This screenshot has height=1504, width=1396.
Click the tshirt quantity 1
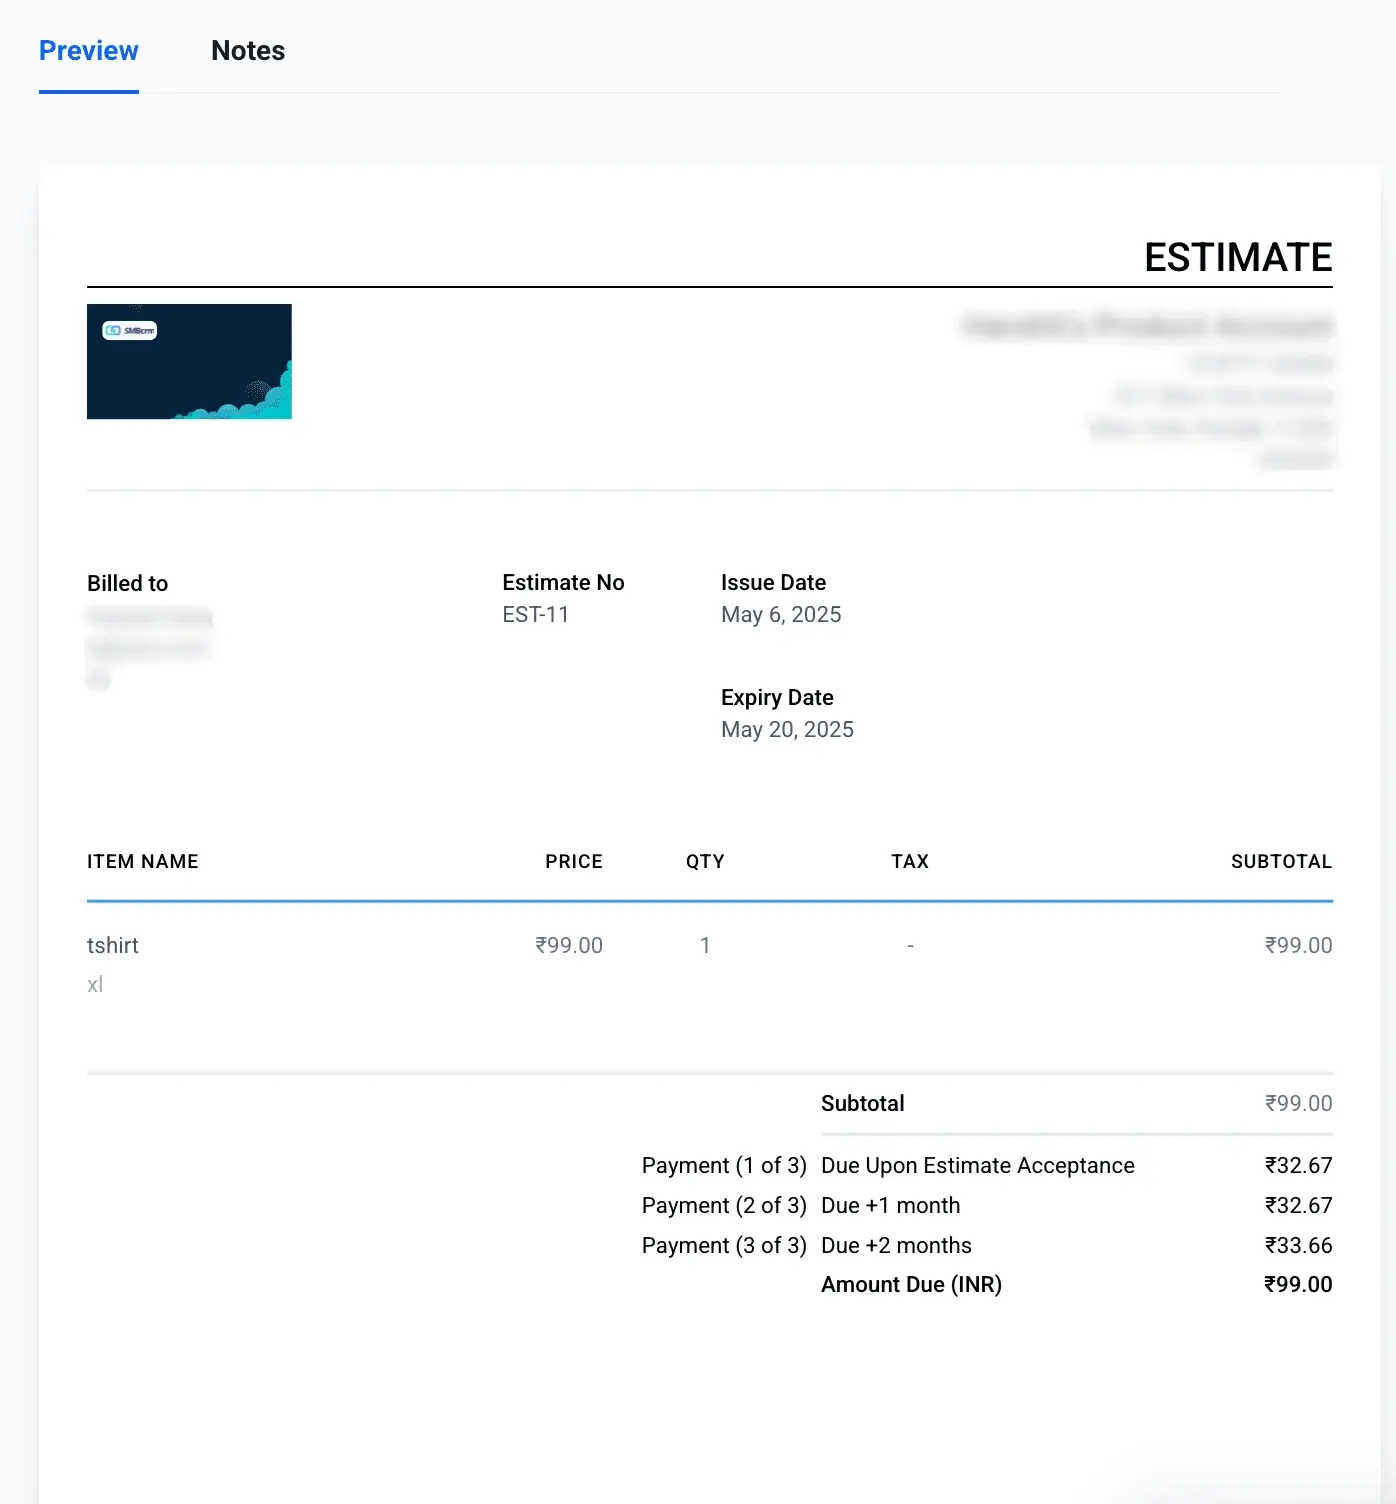coord(705,945)
